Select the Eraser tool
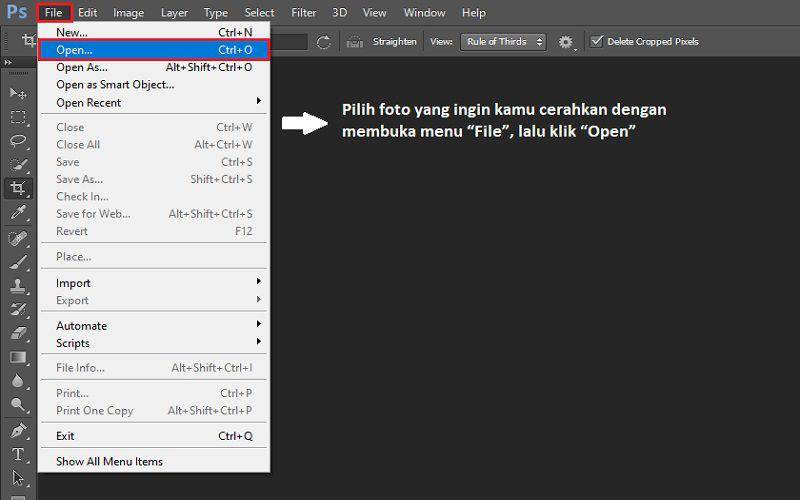Image resolution: width=800 pixels, height=500 pixels. coord(18,333)
